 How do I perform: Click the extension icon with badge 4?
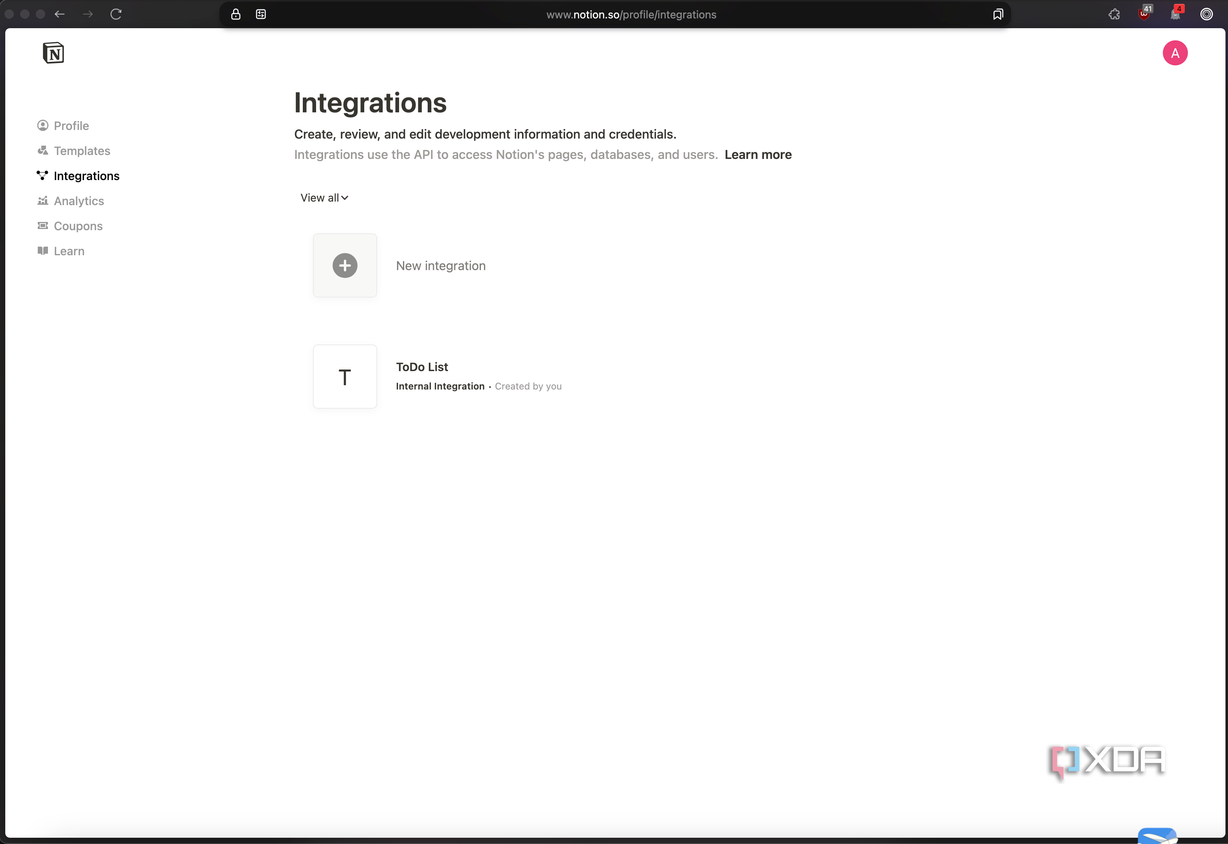1177,13
